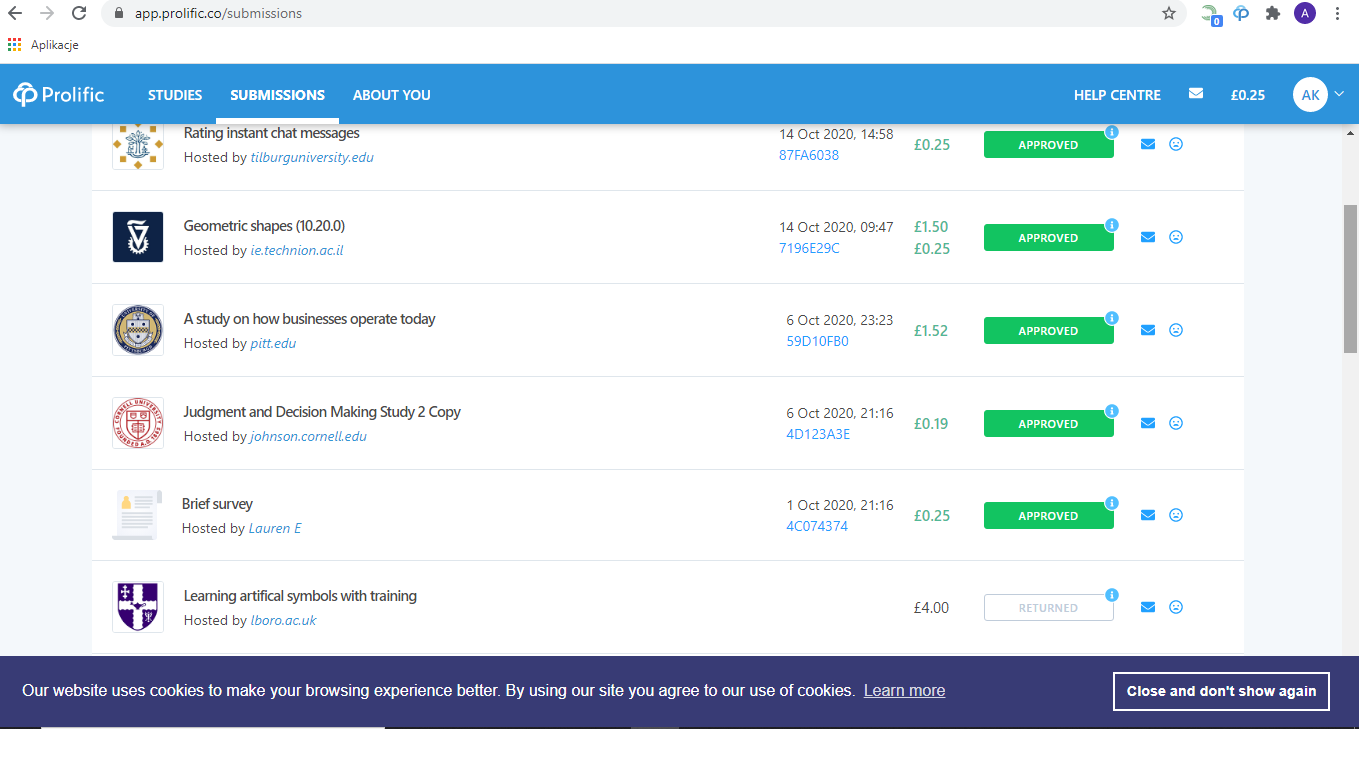Report issue face icon for businesses operate study
This screenshot has width=1366, height=768.
pos(1176,330)
